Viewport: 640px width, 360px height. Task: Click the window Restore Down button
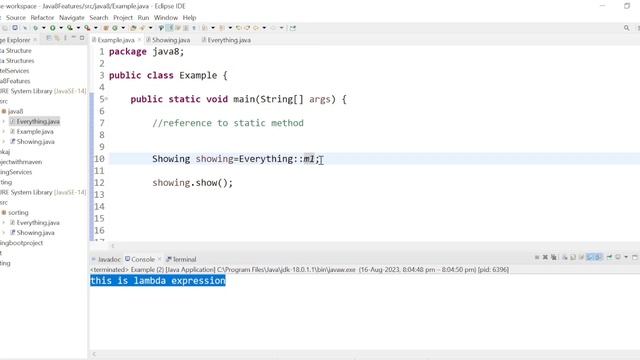(x=627, y=6)
